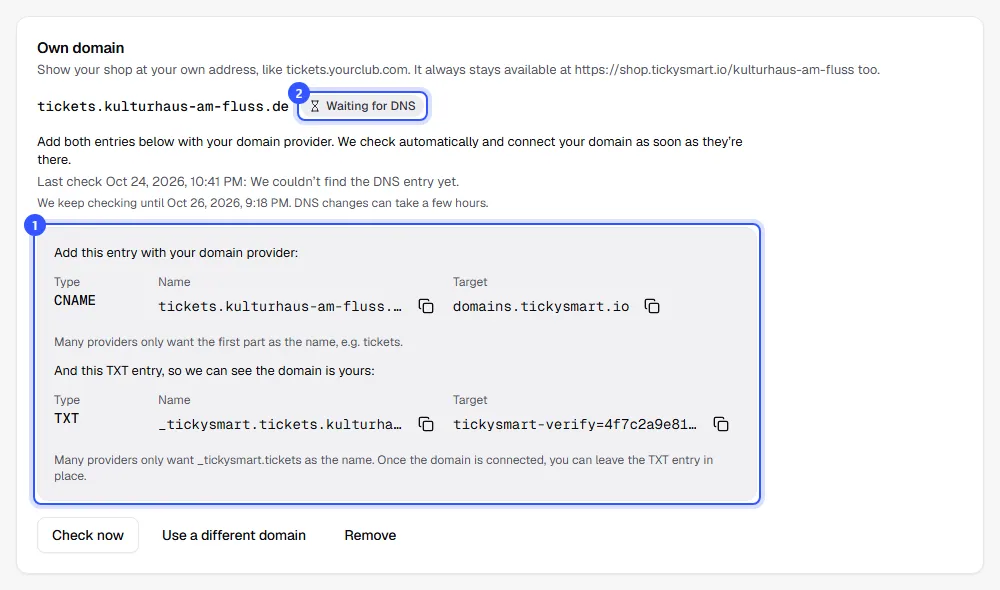Remove the custom domain

(x=370, y=535)
